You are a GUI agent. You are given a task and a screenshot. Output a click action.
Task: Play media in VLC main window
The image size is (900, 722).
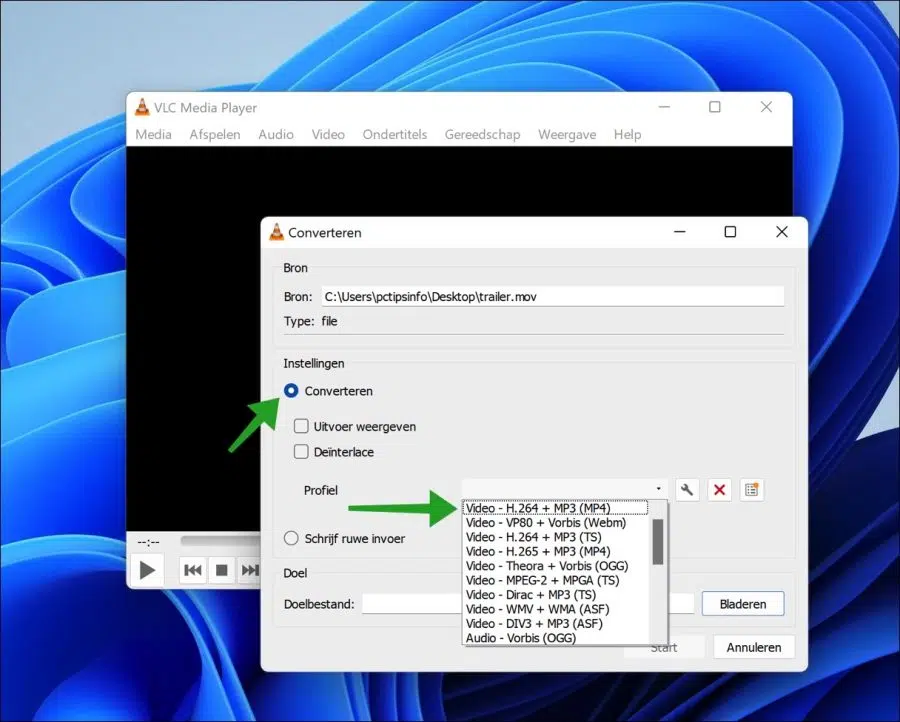(147, 570)
